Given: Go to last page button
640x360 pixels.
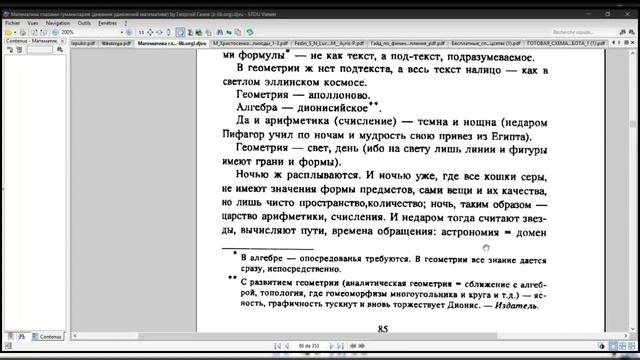Looking at the screenshot, I should 340,346.
